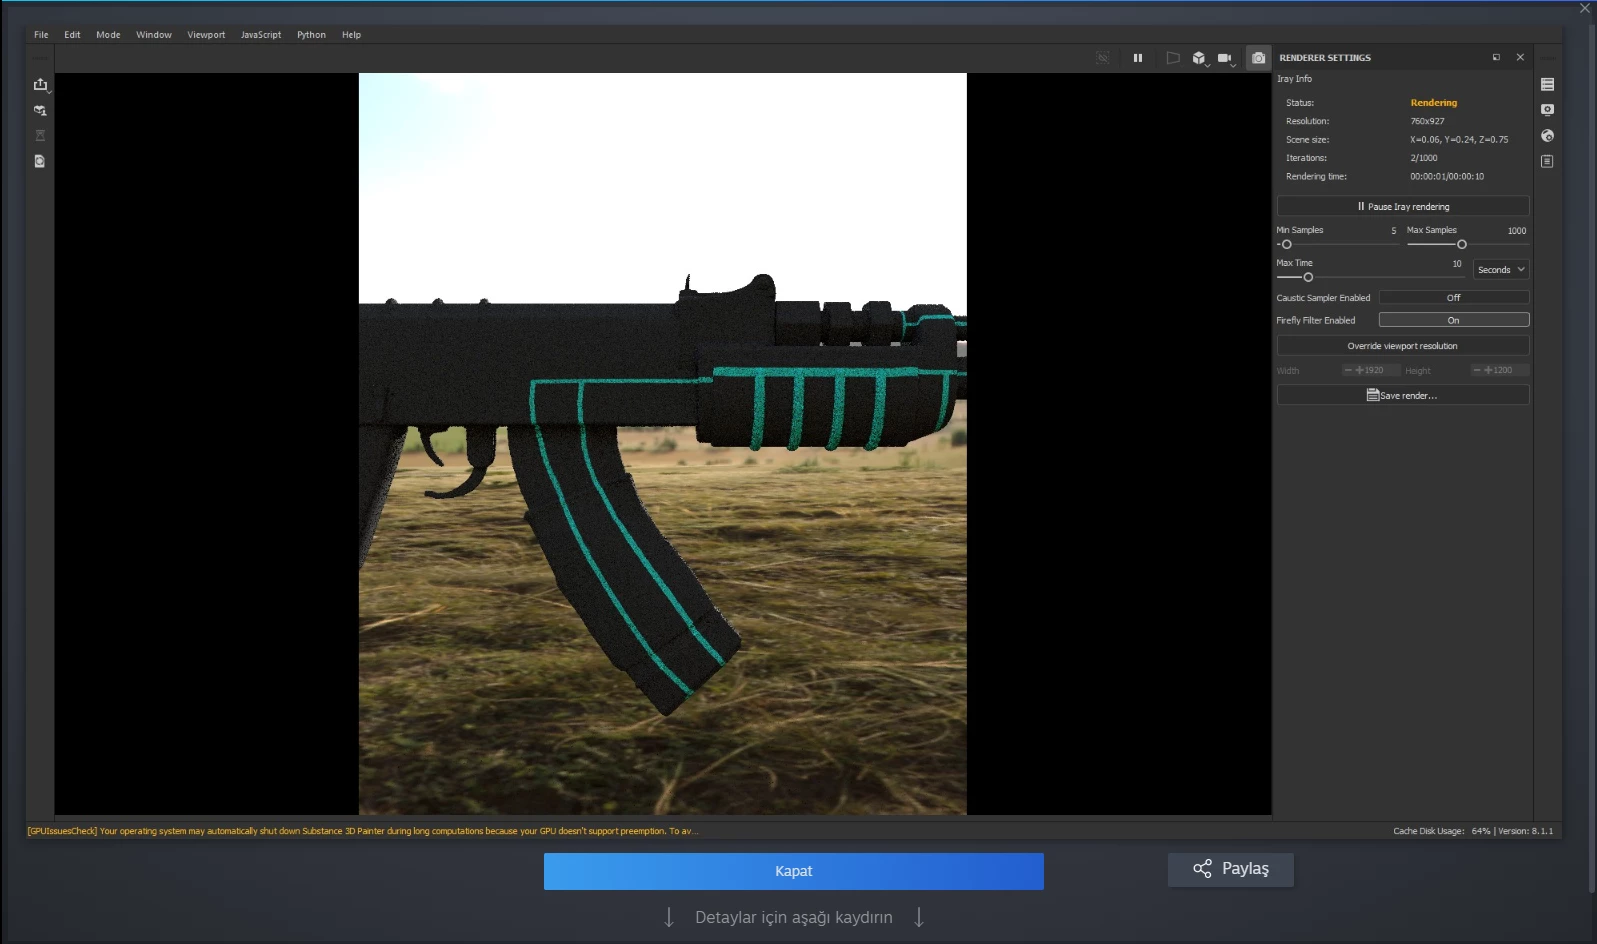1597x944 pixels.
Task: Click 'Detaylar için aşağı kaydırın' scroll hint
Action: pyautogui.click(x=794, y=917)
